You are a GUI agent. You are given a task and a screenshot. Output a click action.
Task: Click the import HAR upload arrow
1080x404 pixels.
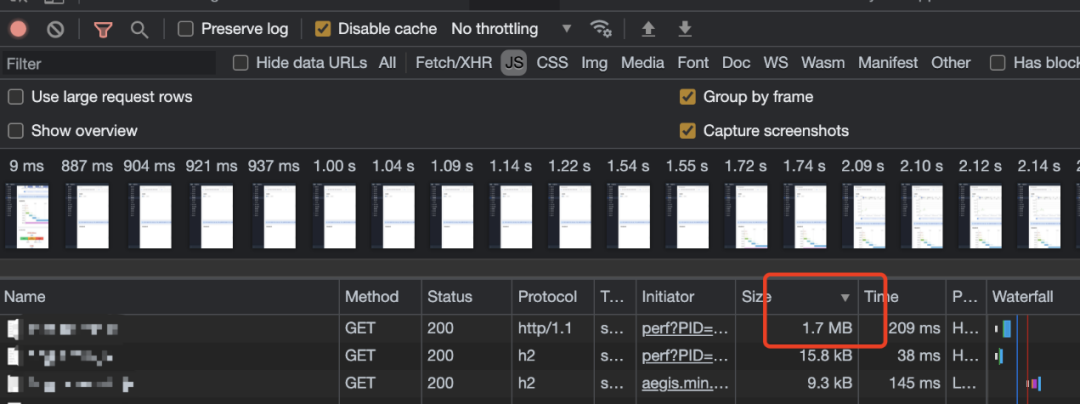click(648, 29)
